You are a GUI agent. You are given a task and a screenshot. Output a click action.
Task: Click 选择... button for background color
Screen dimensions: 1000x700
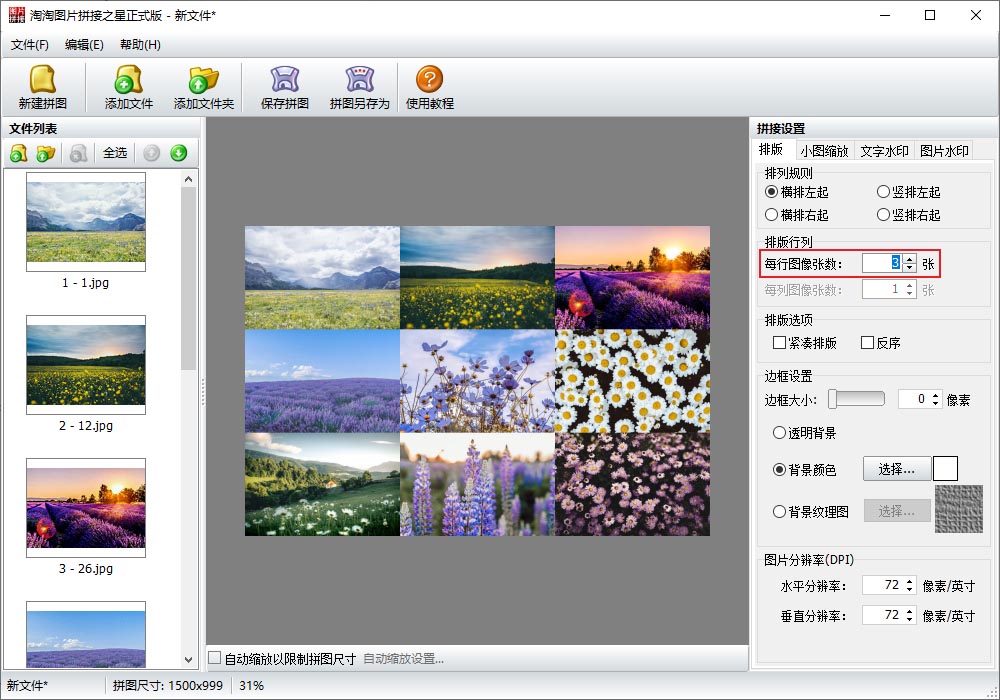click(x=896, y=469)
